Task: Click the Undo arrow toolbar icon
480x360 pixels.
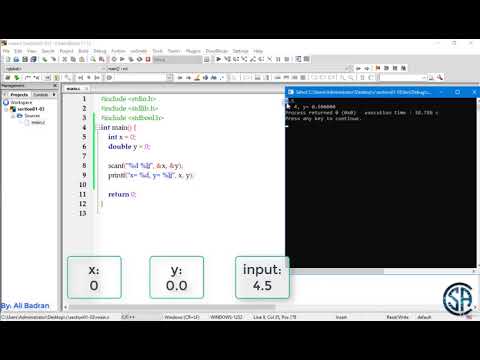Action: tap(45, 59)
